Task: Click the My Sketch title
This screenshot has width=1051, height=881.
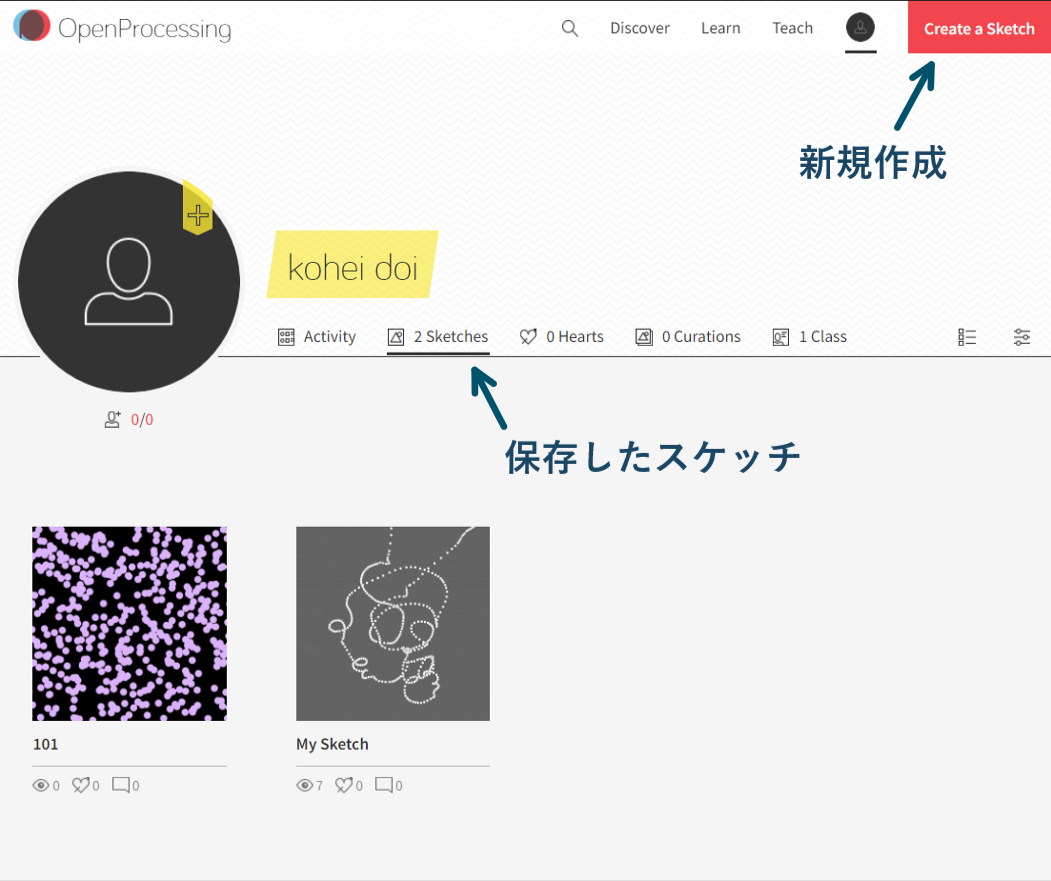Action: (332, 744)
